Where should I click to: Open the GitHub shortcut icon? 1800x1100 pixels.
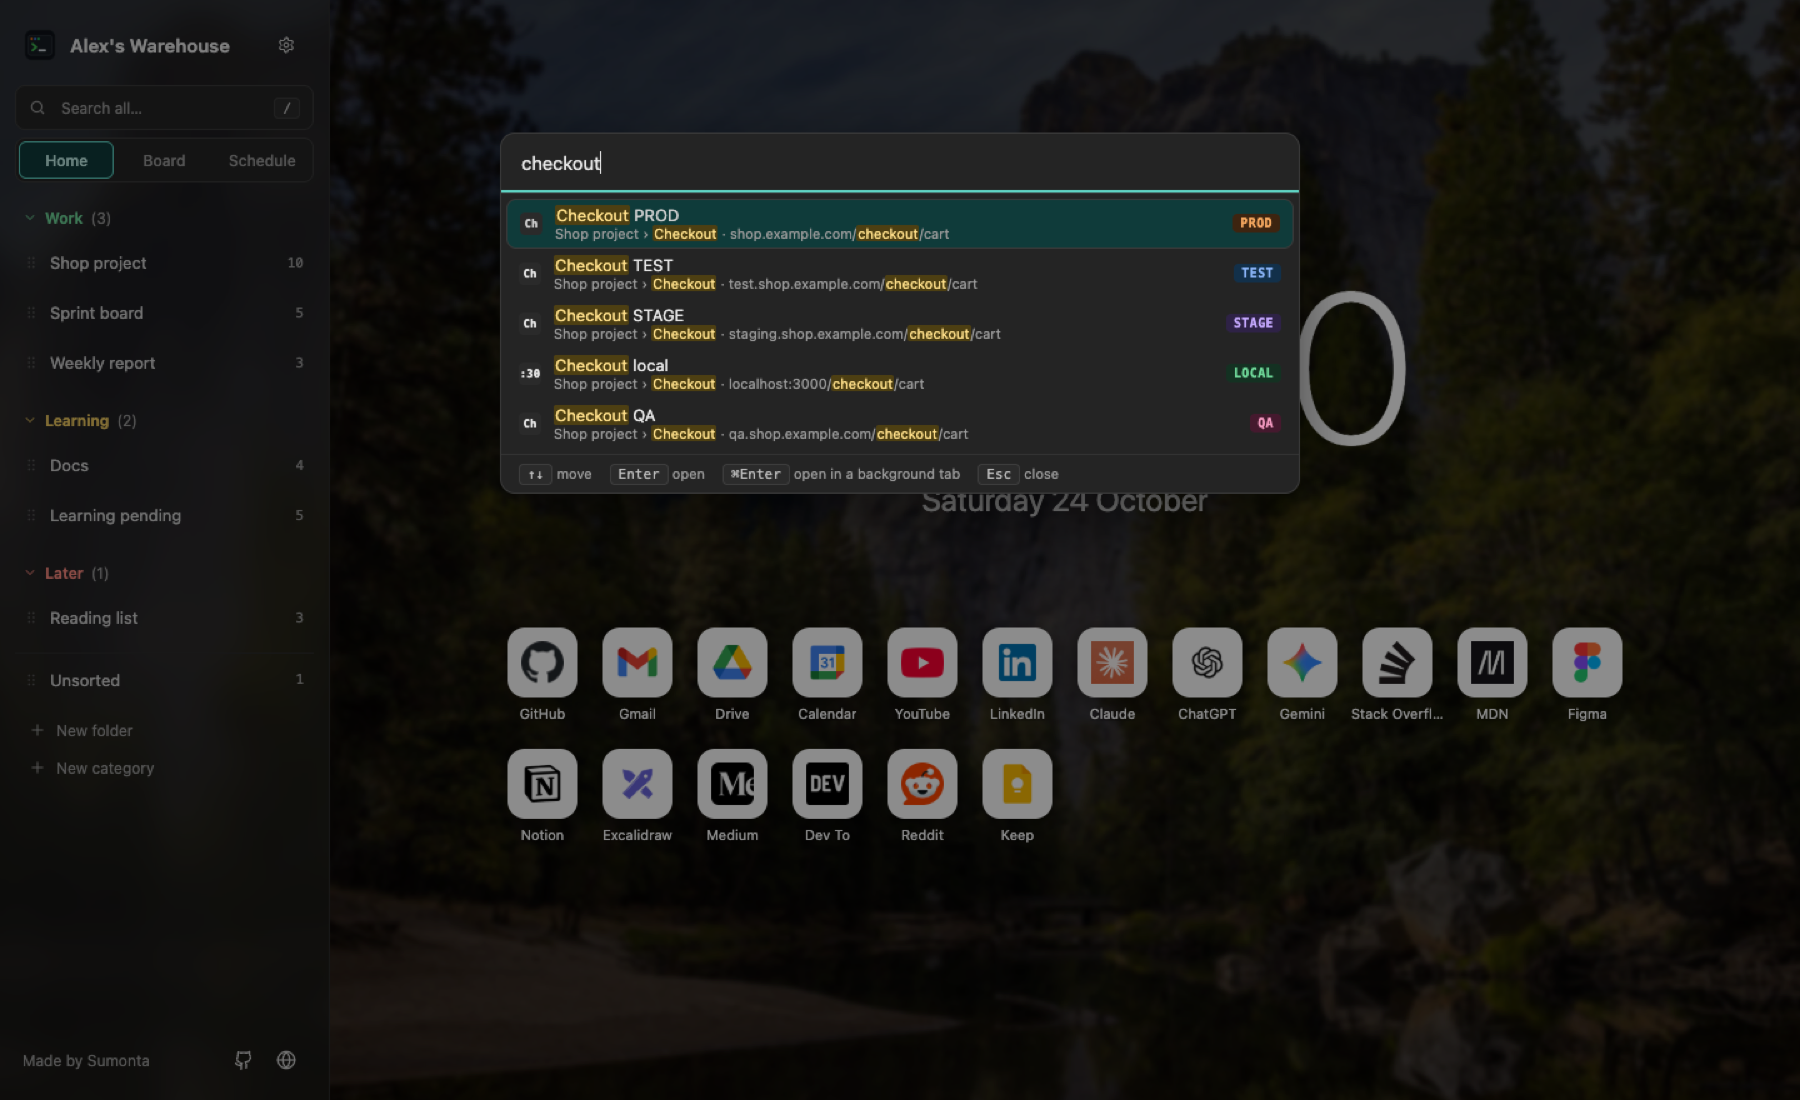click(542, 662)
